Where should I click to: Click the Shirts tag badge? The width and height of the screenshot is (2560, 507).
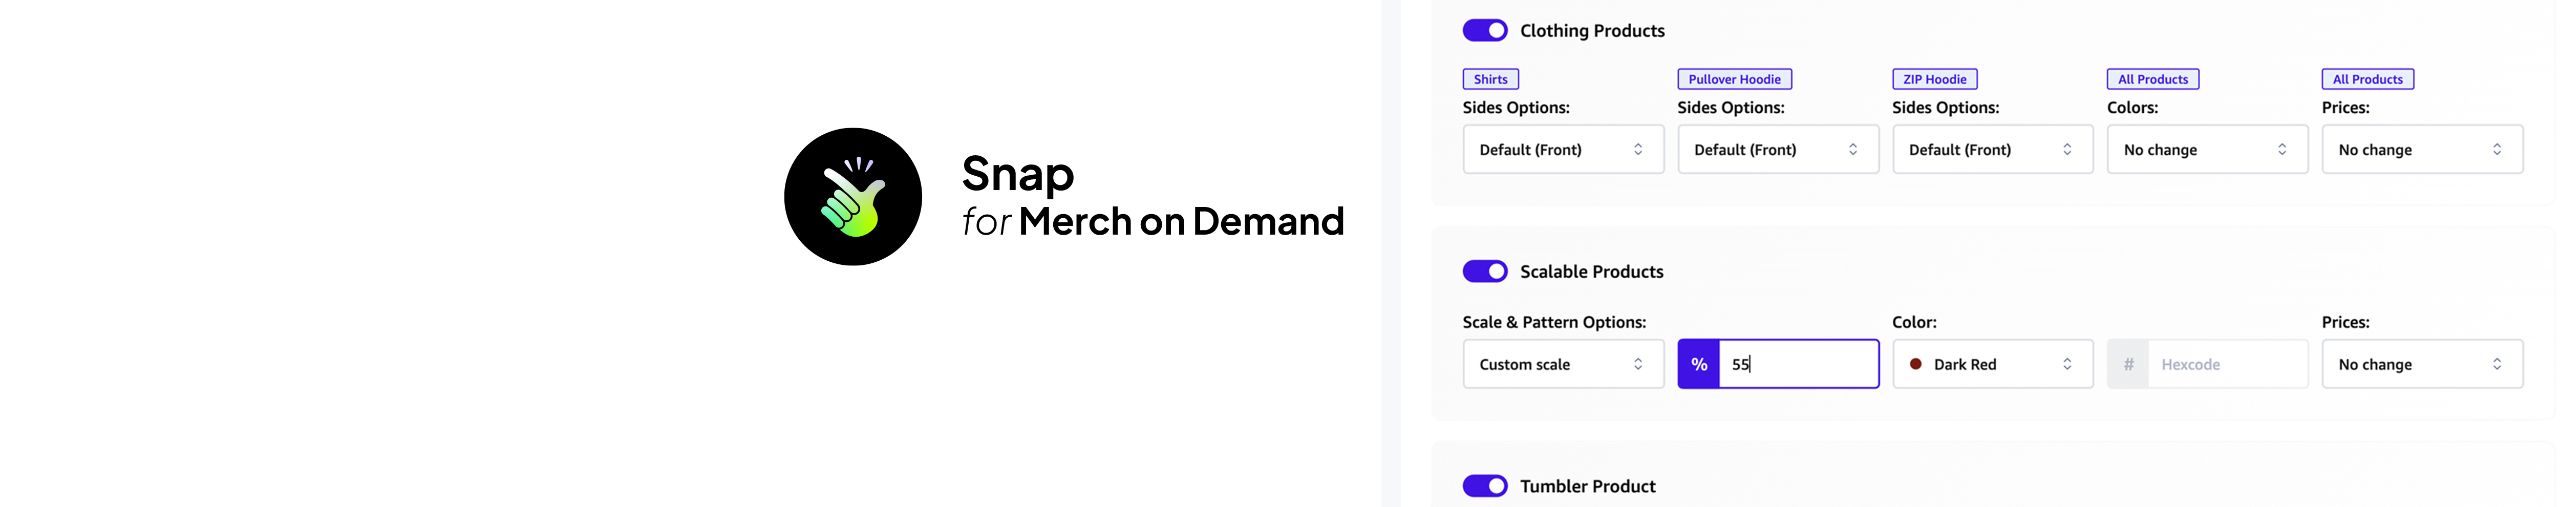pos(1490,79)
